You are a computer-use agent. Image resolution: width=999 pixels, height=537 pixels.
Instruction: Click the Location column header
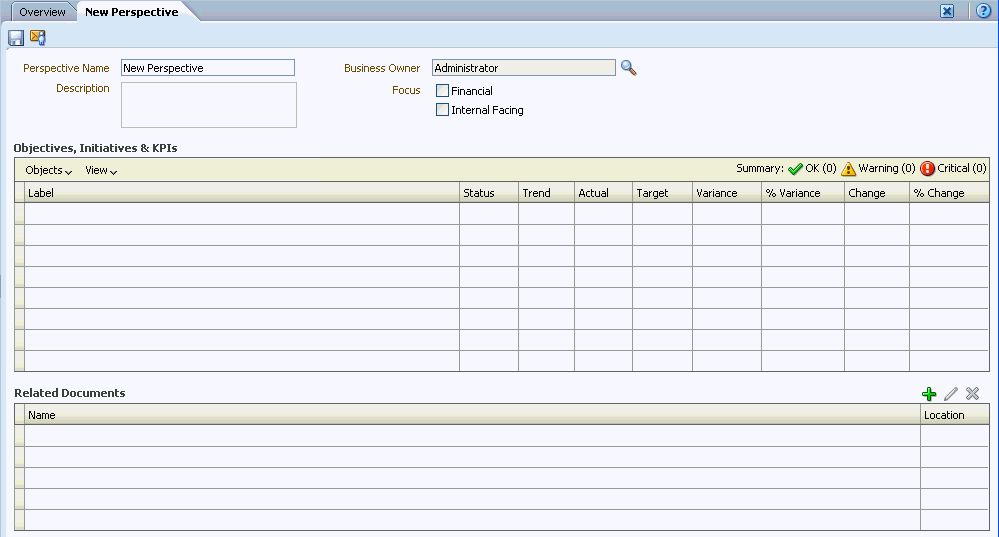click(955, 415)
